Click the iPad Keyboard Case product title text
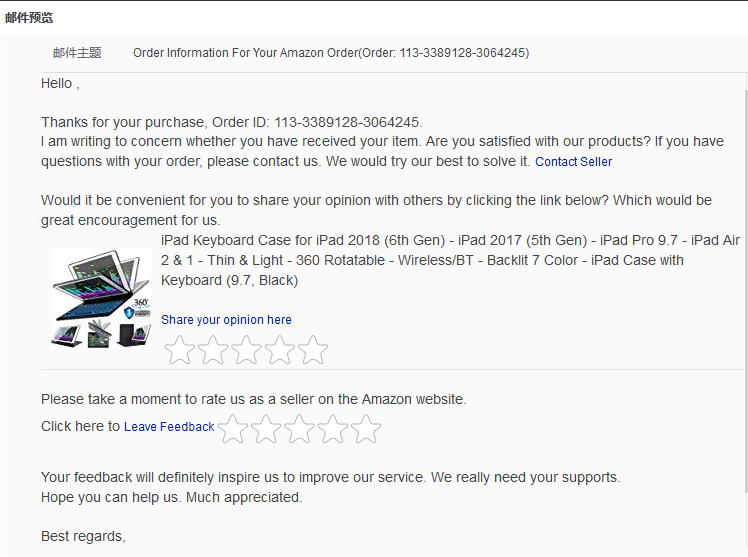Screen dimensions: 748x557 (x=450, y=260)
